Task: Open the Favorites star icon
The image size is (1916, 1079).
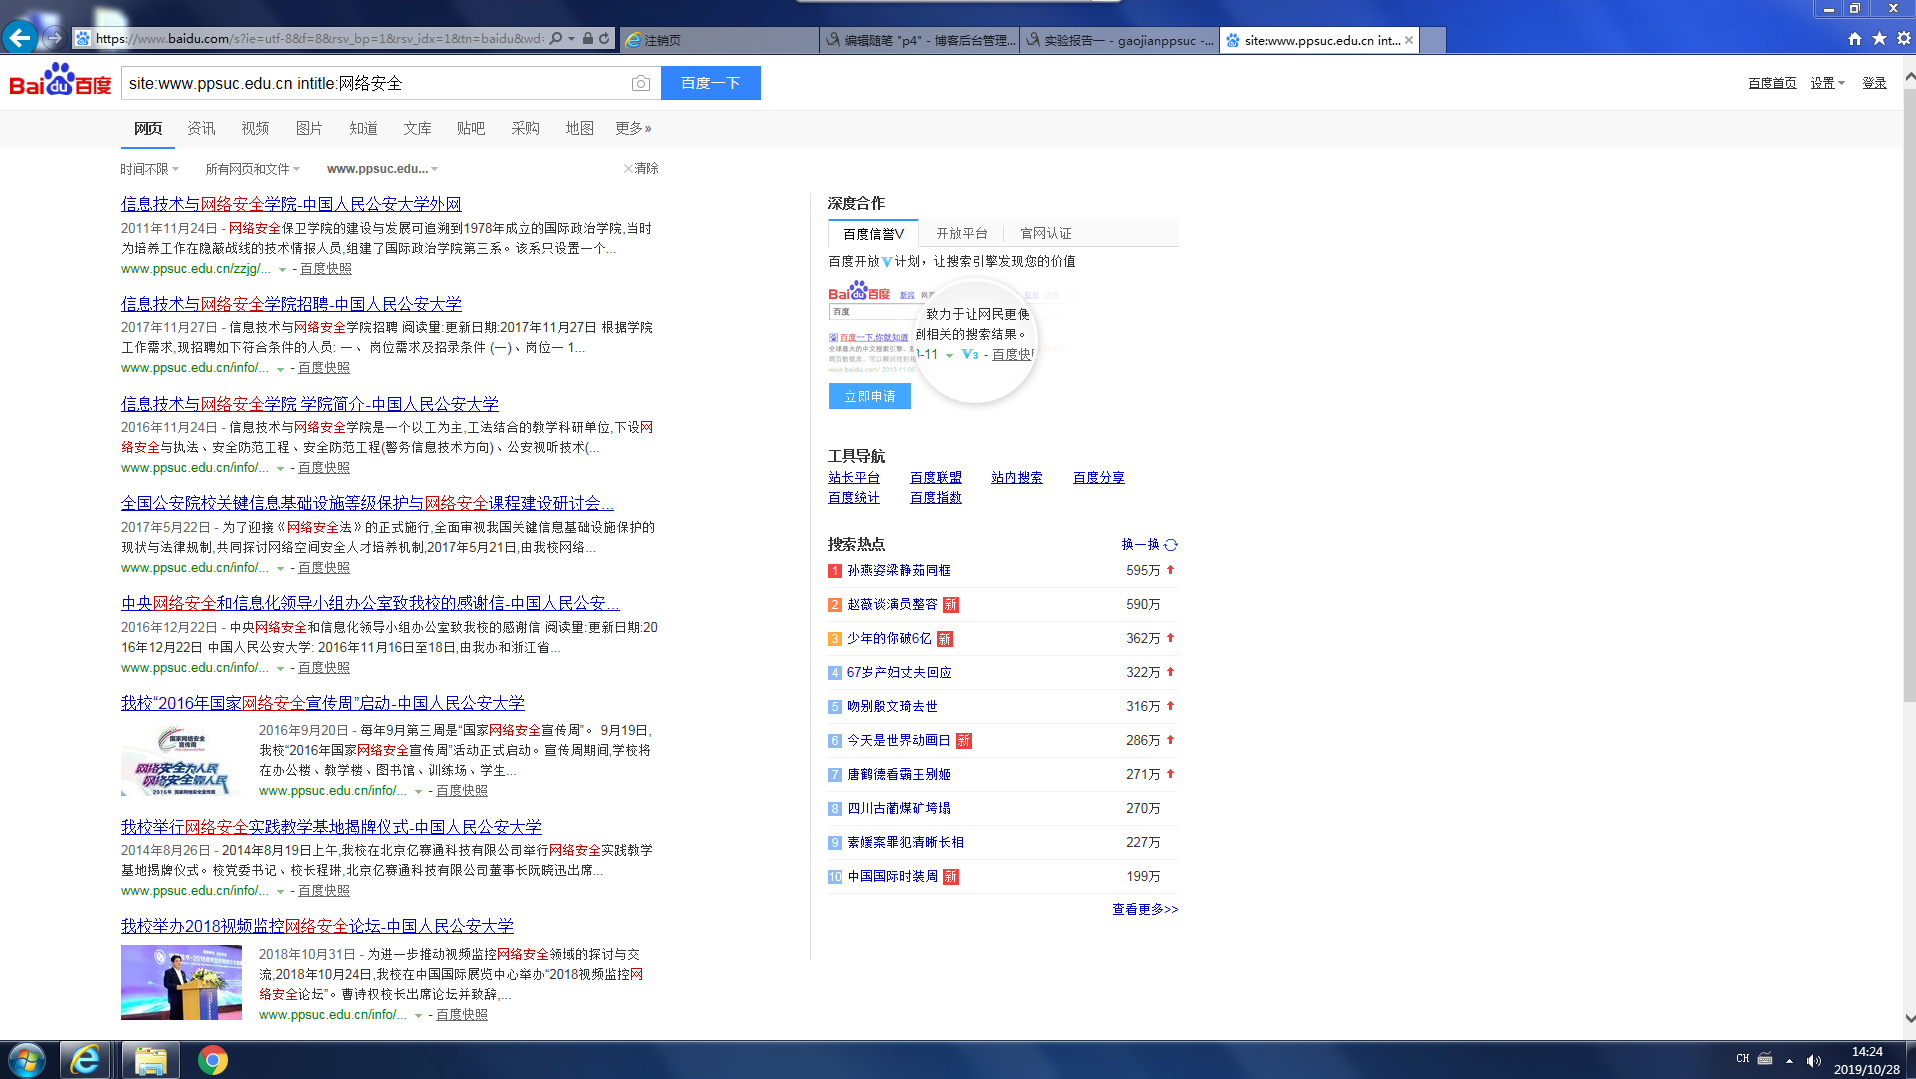Action: click(x=1879, y=39)
